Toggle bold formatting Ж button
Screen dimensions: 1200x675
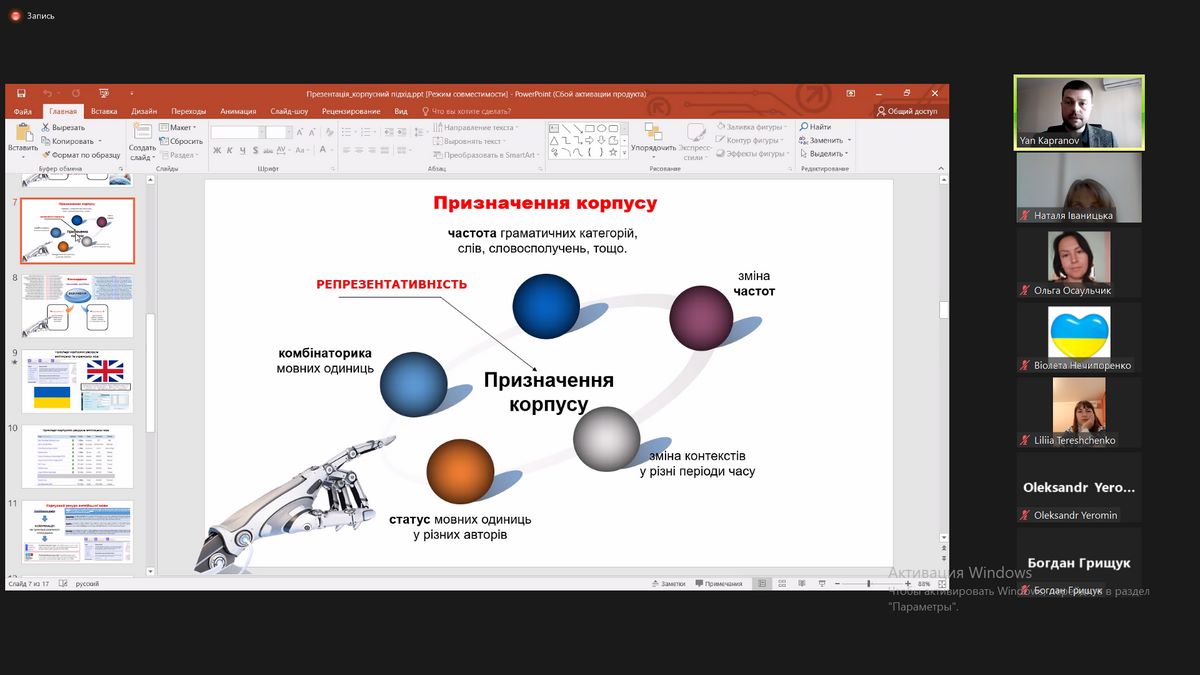point(216,151)
